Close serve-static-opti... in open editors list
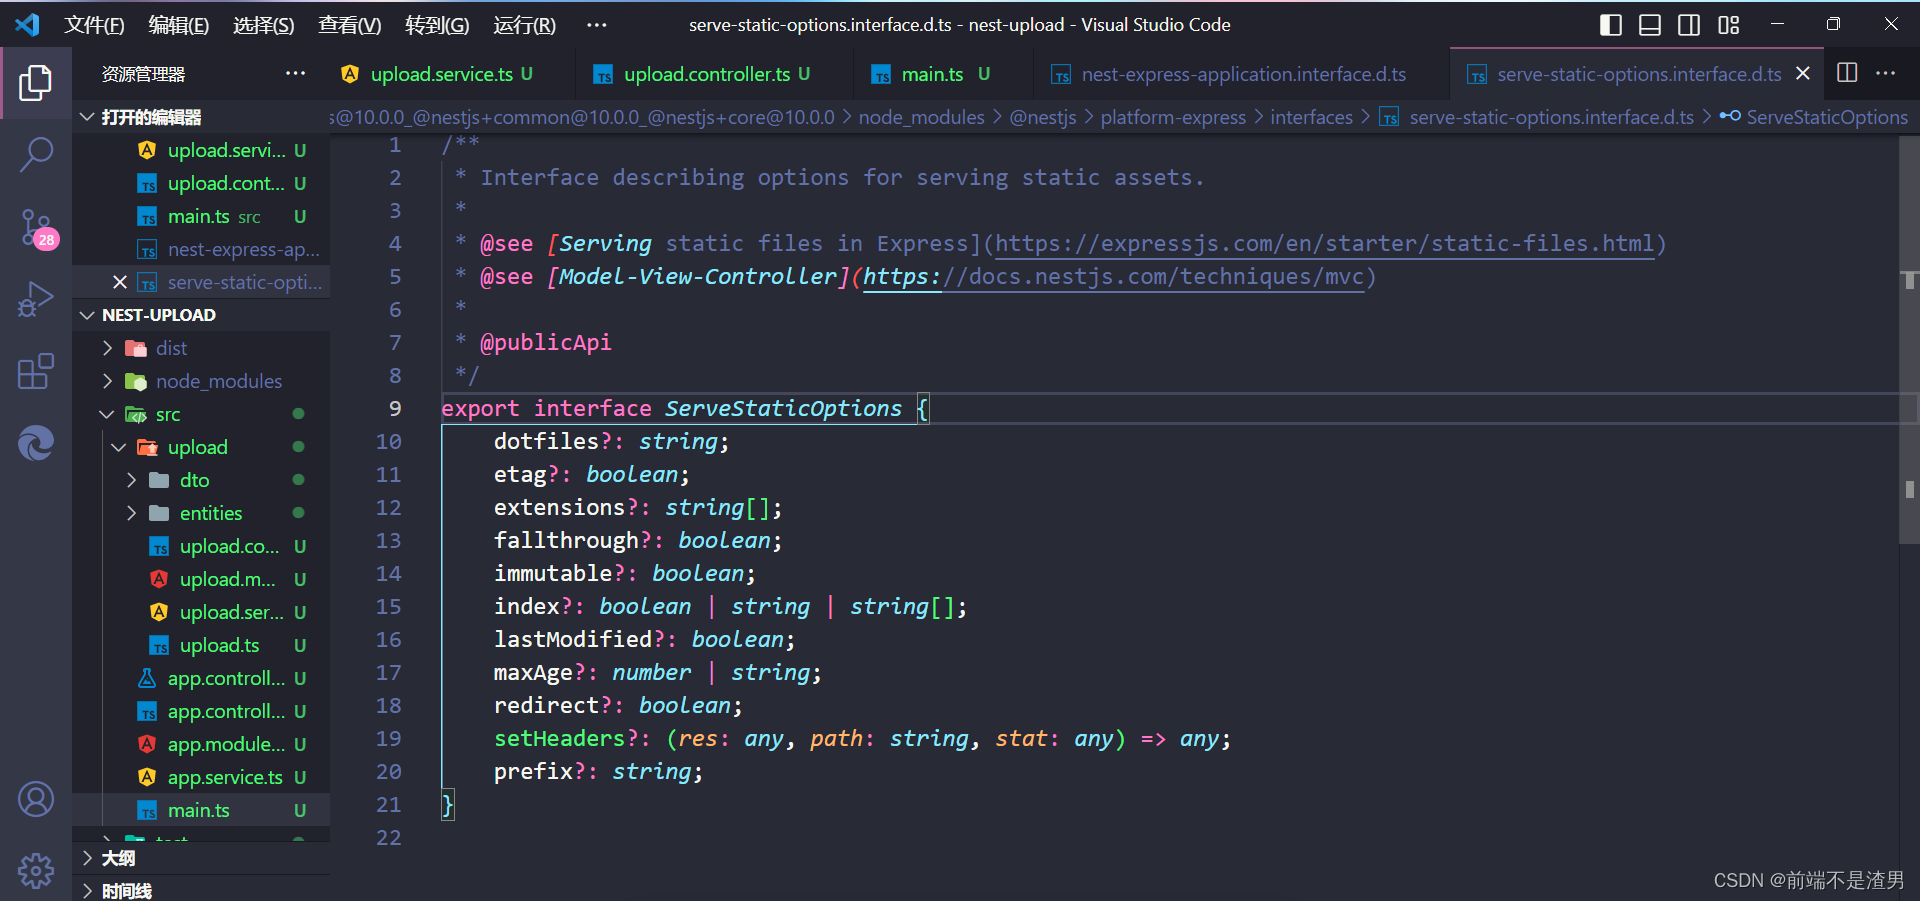The height and width of the screenshot is (901, 1920). (120, 282)
